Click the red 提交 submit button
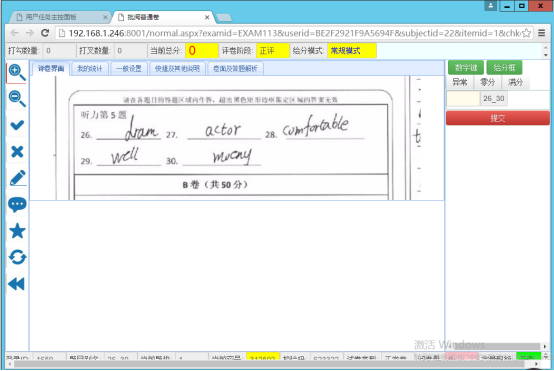The image size is (554, 371). (497, 118)
